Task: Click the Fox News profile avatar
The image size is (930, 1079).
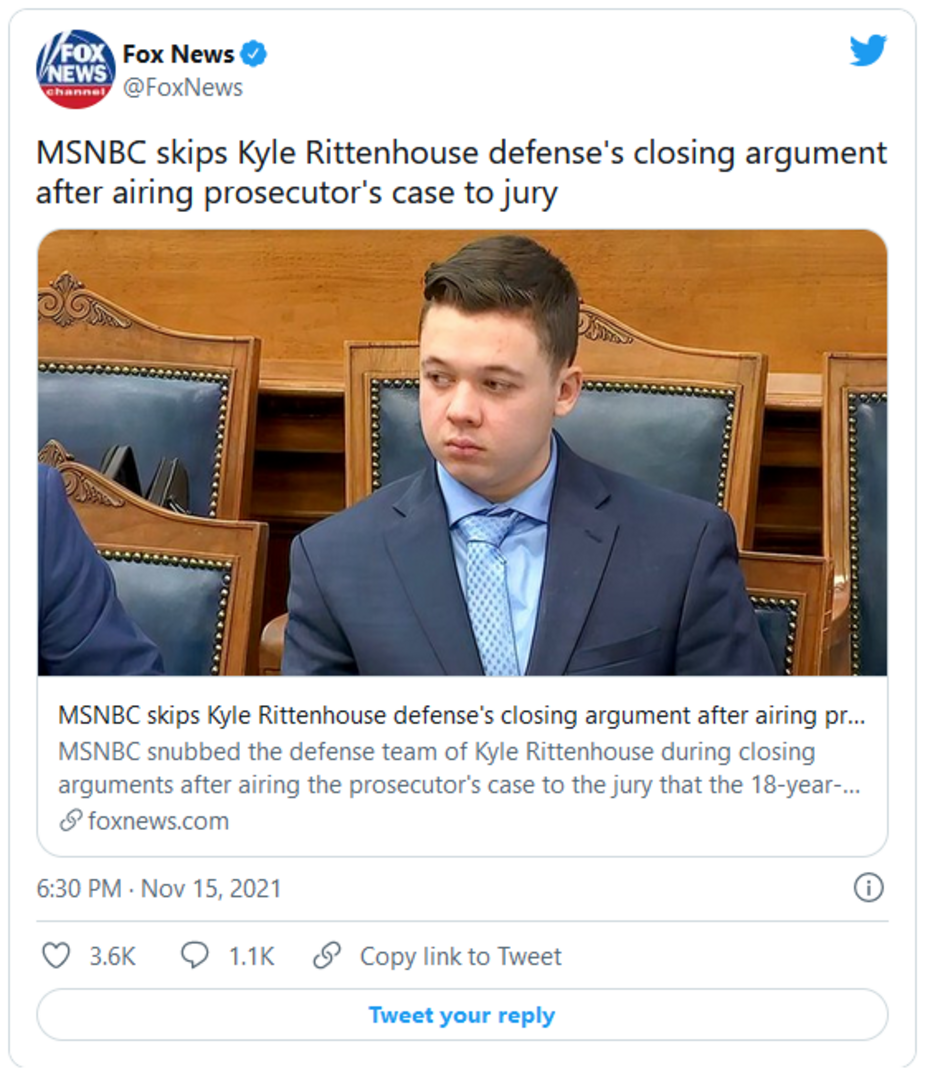Action: [x=76, y=68]
